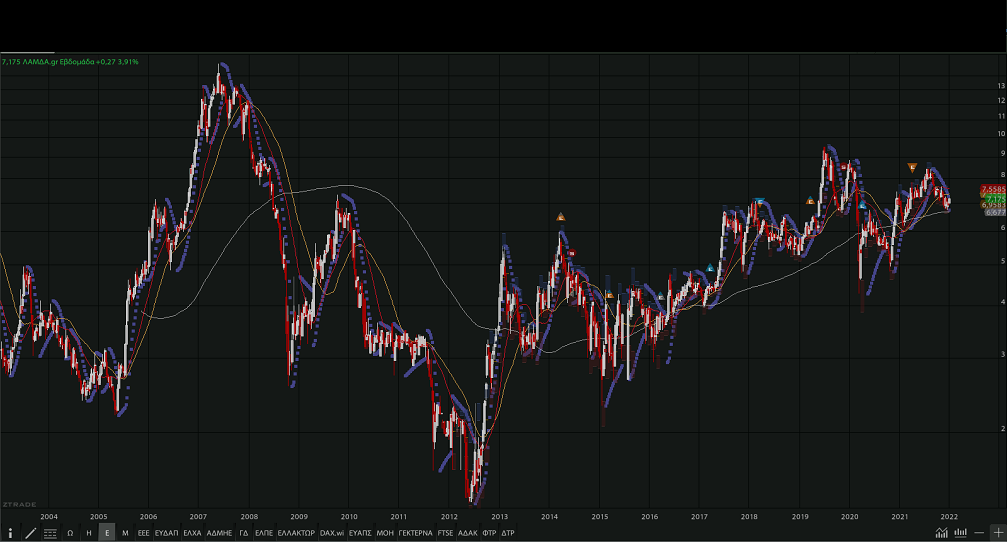Load the ΕΛΛΑΚΤΩΡ symbol chart

pos(296,533)
